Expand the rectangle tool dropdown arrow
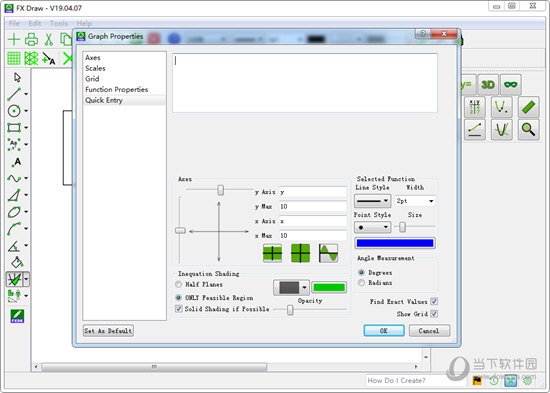 tap(26, 128)
